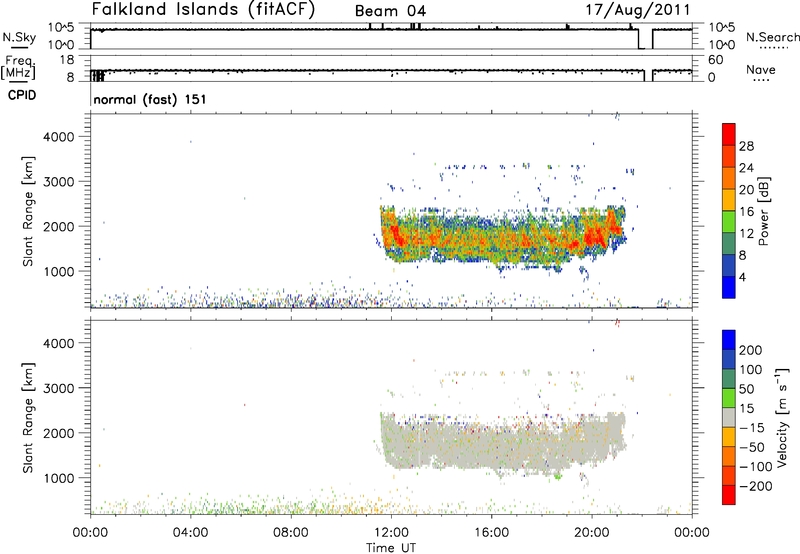The height and width of the screenshot is (554, 800).
Task: Click the Power [dB] colorbar title
Action: click(x=763, y=211)
